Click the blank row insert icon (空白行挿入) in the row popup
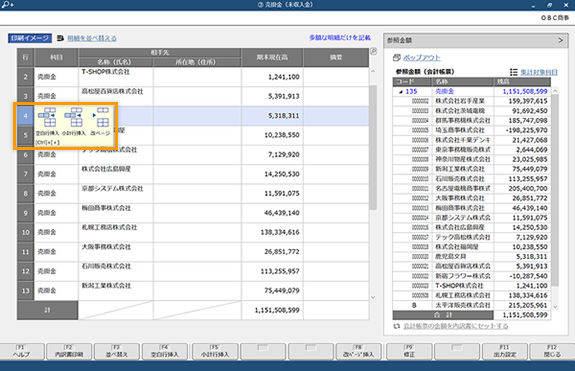 pyautogui.click(x=47, y=117)
